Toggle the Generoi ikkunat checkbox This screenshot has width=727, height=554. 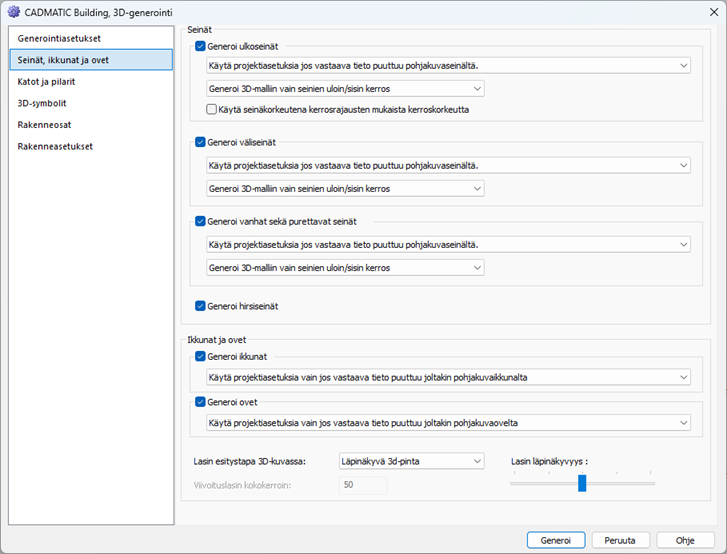[x=201, y=356]
